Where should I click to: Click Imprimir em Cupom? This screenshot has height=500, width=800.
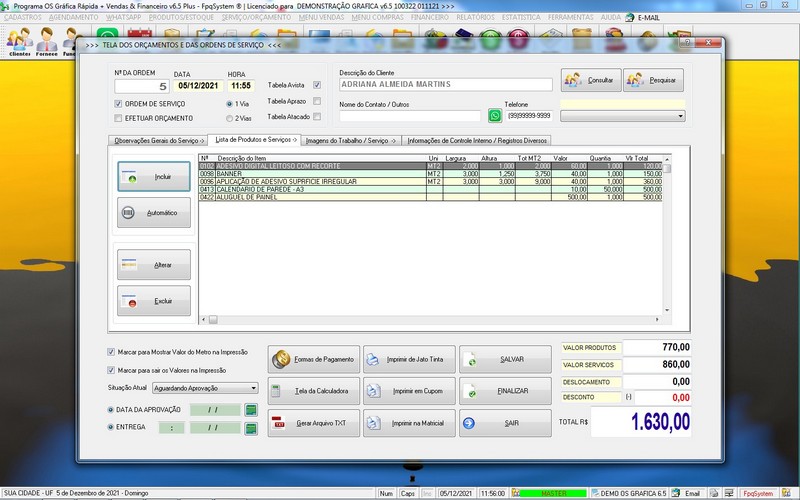(409, 391)
